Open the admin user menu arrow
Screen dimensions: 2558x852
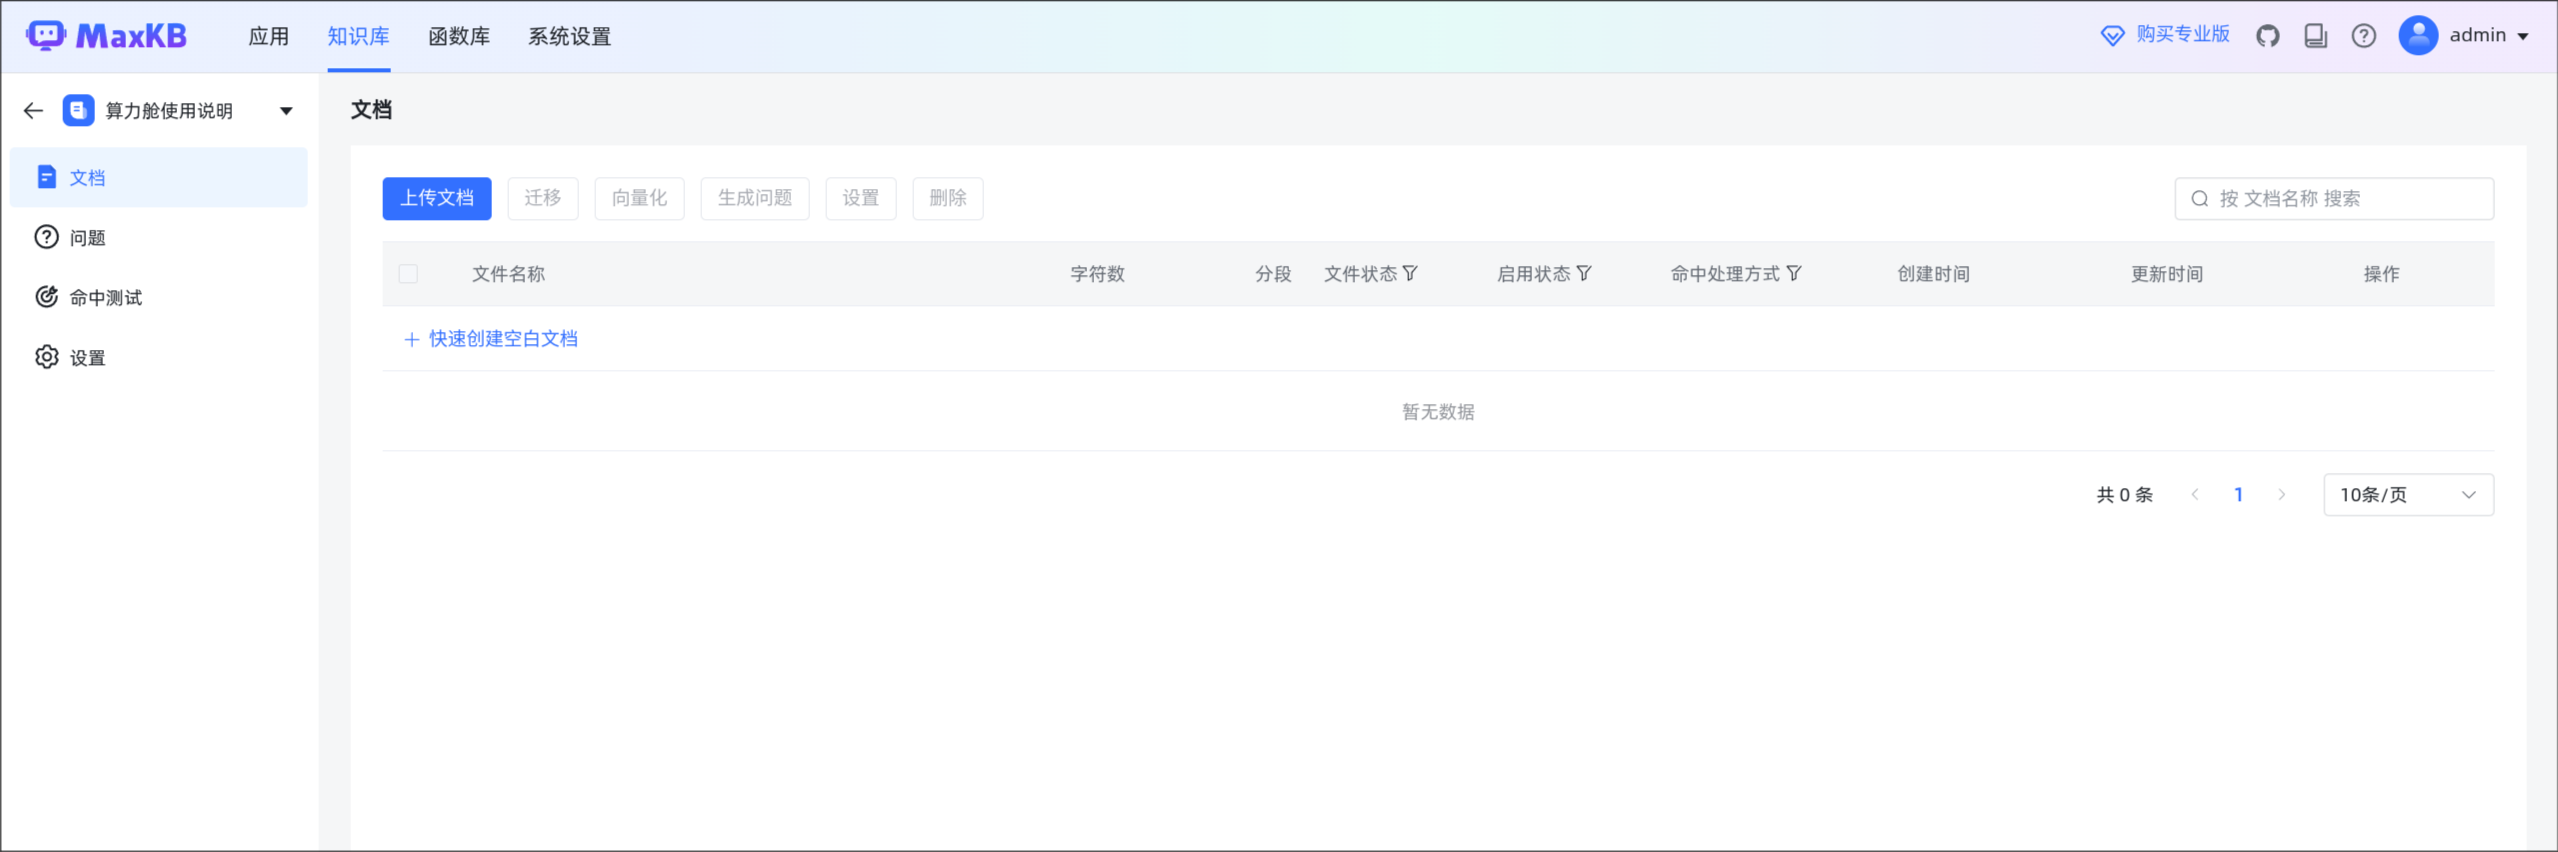click(2523, 36)
